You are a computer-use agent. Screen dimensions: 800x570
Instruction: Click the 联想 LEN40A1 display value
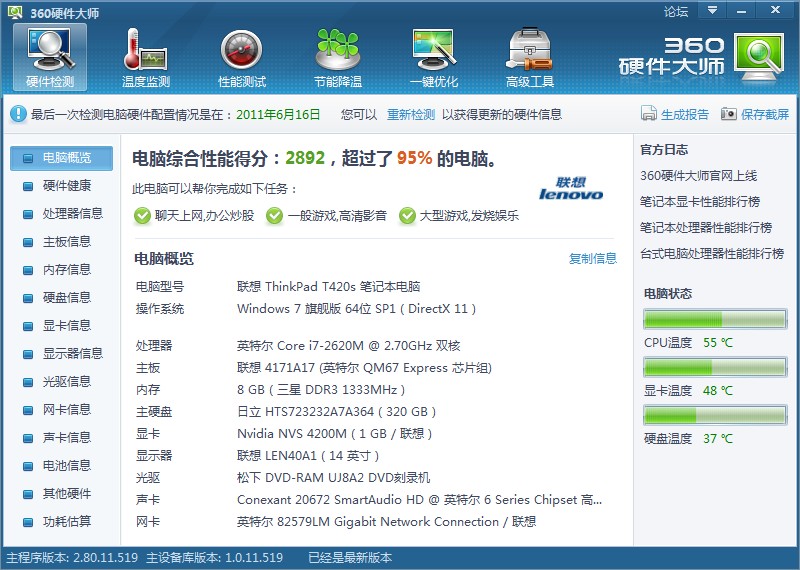pyautogui.click(x=308, y=456)
